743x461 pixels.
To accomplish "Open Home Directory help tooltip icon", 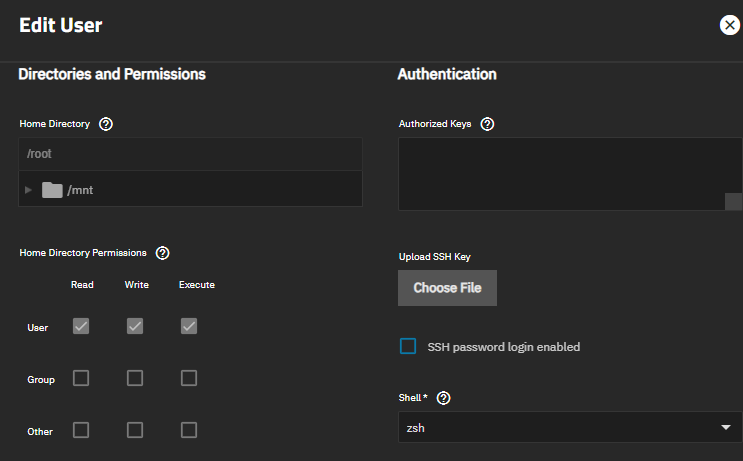I will [x=106, y=124].
